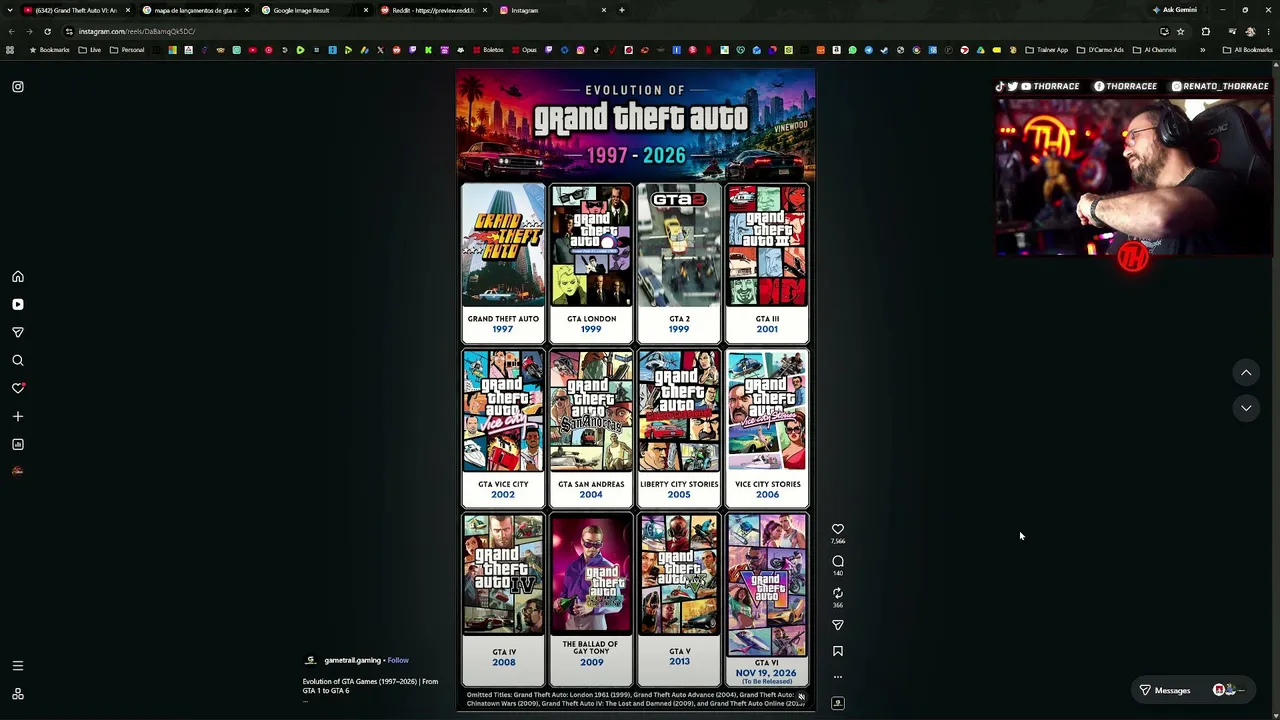The image size is (1280, 720).
Task: Save the reel with the bookmark icon
Action: point(838,651)
